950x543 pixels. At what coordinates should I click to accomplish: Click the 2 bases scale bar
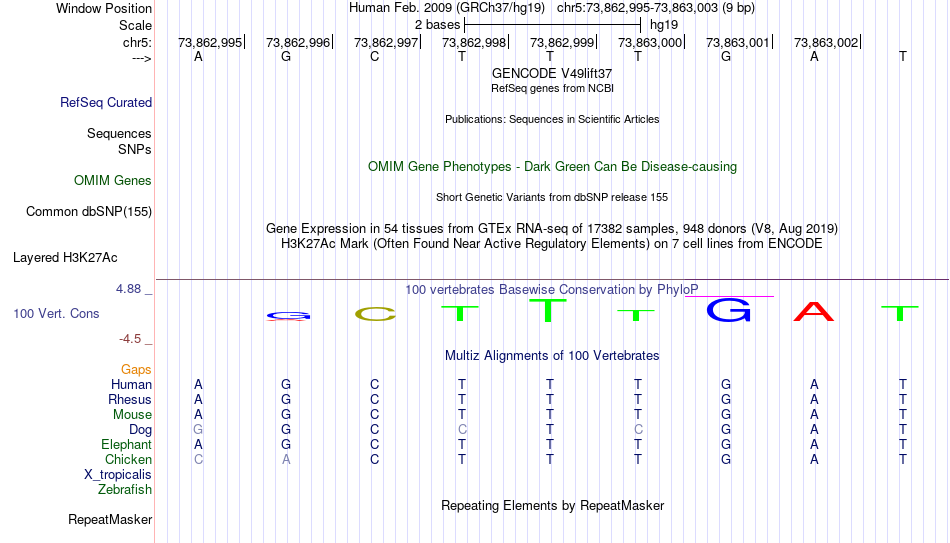click(x=552, y=25)
